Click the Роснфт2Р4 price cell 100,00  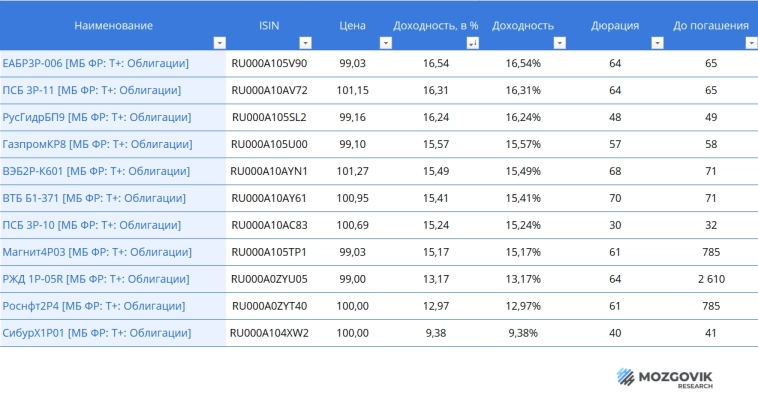[352, 306]
